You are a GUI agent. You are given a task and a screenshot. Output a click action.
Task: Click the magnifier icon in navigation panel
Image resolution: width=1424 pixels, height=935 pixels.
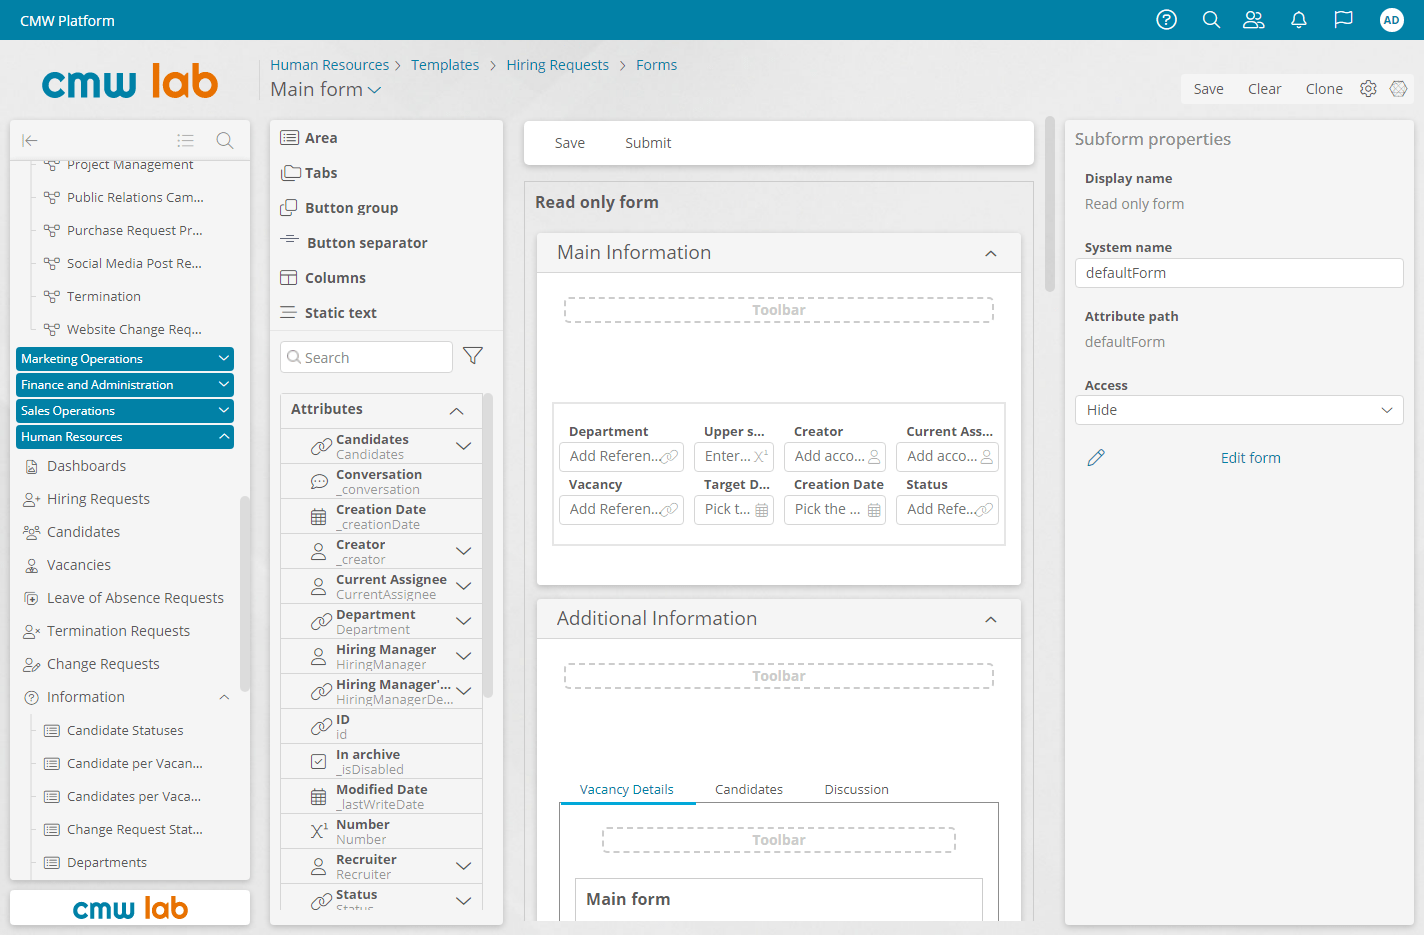[225, 141]
